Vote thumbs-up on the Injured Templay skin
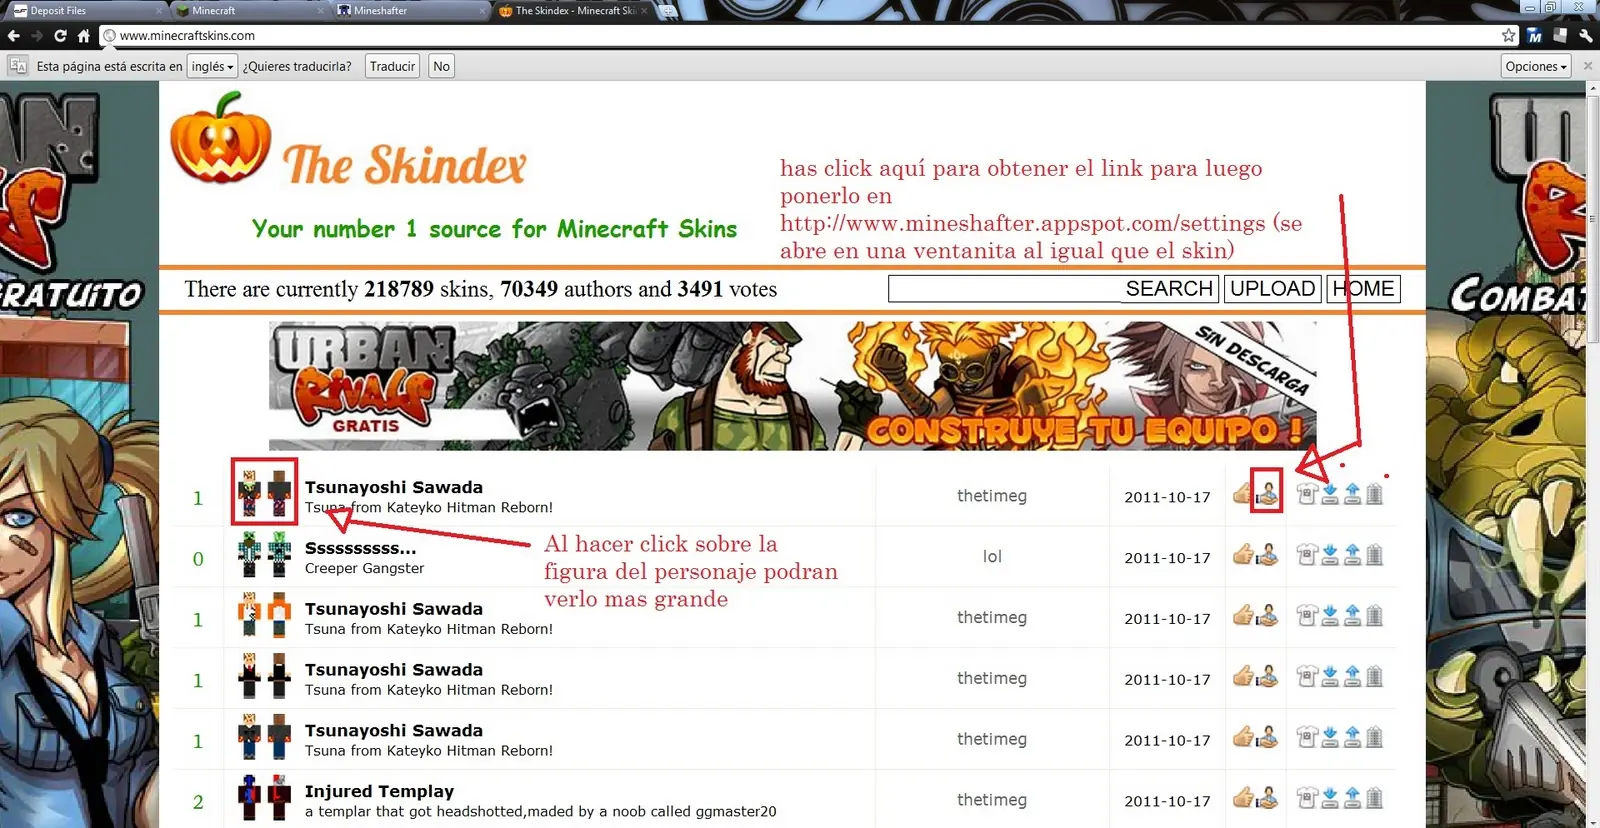The width and height of the screenshot is (1600, 828). tap(1243, 797)
